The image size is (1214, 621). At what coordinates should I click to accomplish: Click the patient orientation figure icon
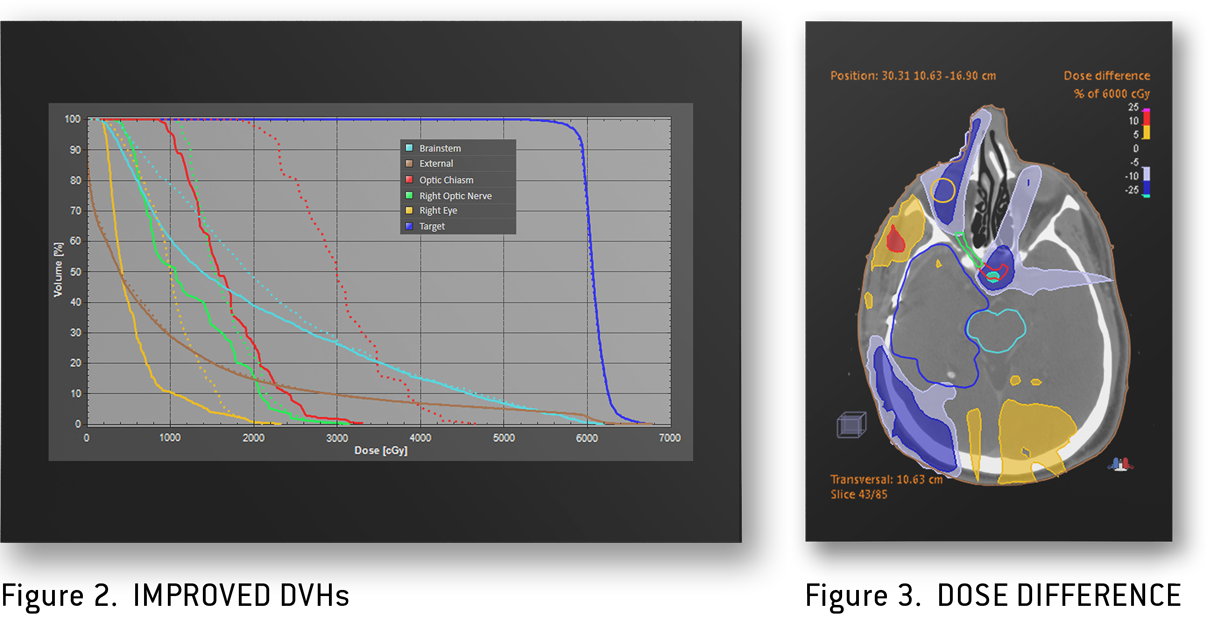[1120, 463]
